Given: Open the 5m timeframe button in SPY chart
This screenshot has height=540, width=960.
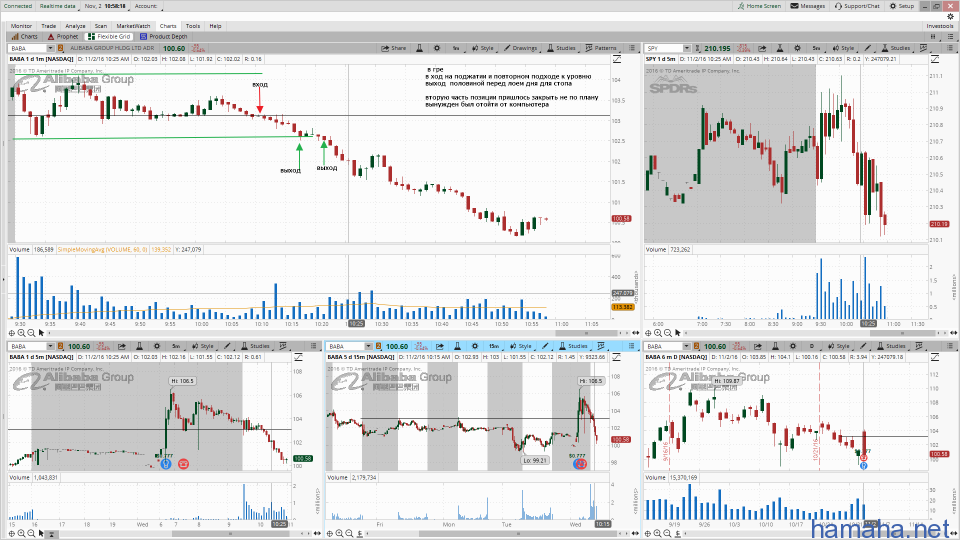Looking at the screenshot, I should pyautogui.click(x=816, y=48).
